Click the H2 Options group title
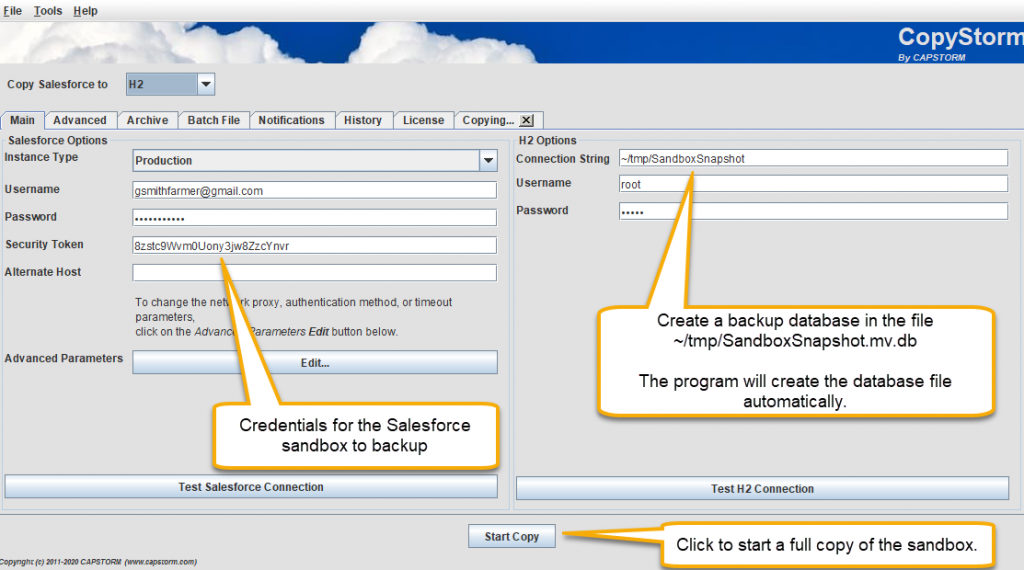The image size is (1024, 570). coord(547,140)
